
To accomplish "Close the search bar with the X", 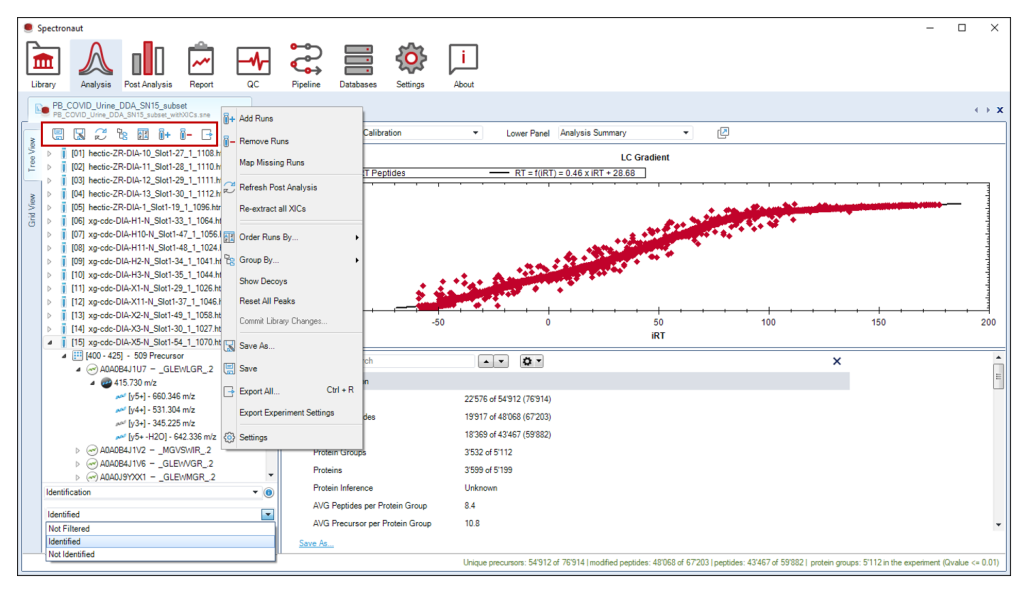I will coord(837,361).
